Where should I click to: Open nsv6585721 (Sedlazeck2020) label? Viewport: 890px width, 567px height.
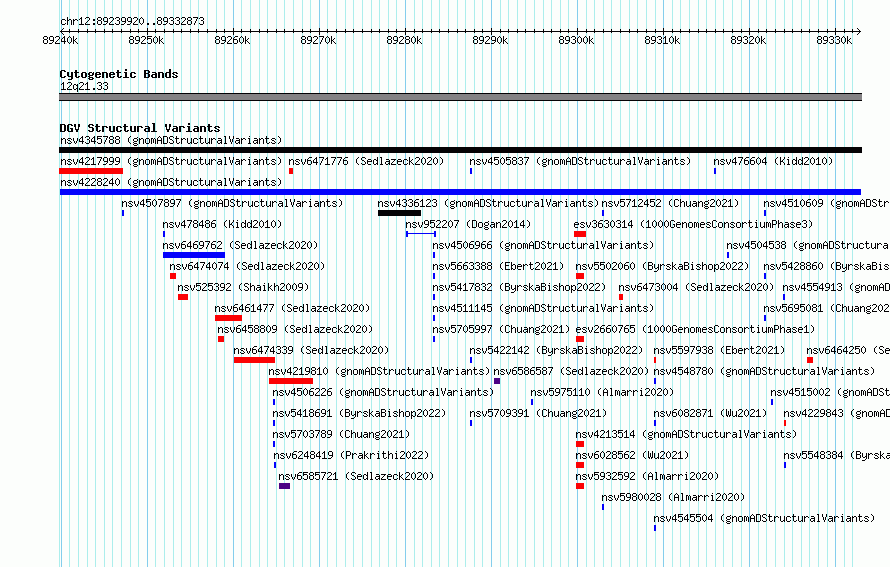pos(356,476)
